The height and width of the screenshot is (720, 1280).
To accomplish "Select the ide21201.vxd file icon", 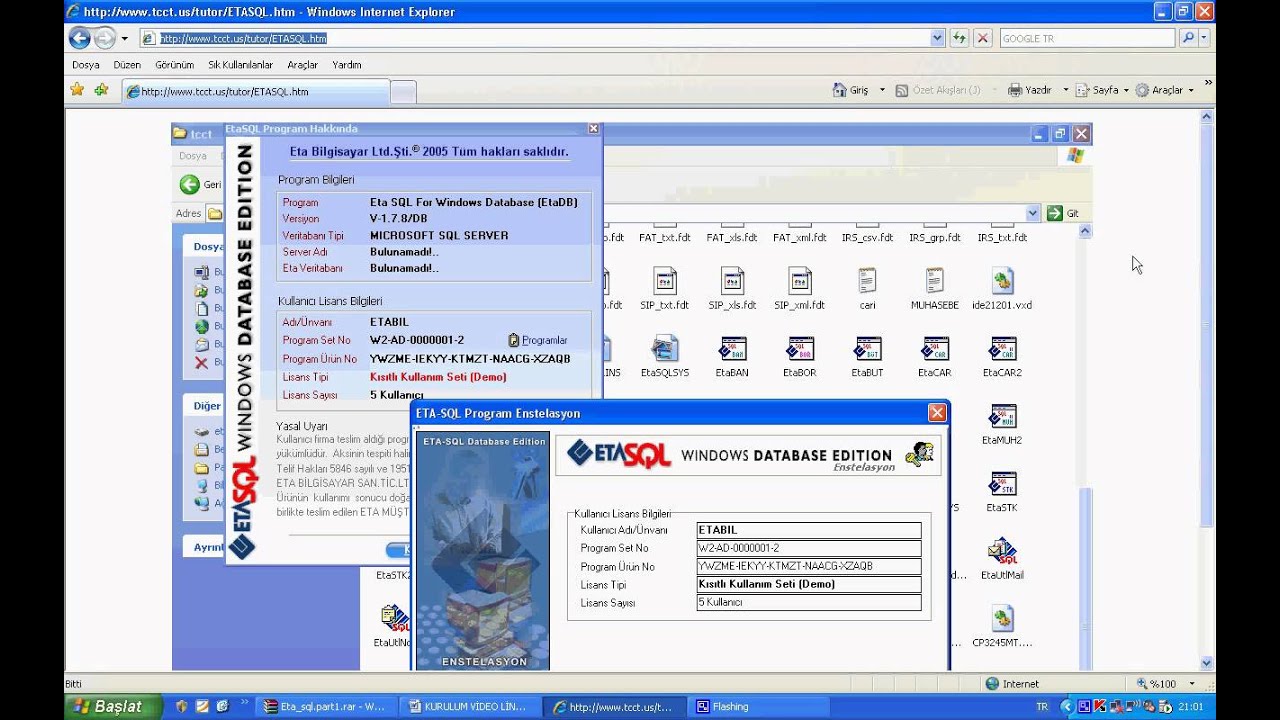I will pyautogui.click(x=1002, y=281).
